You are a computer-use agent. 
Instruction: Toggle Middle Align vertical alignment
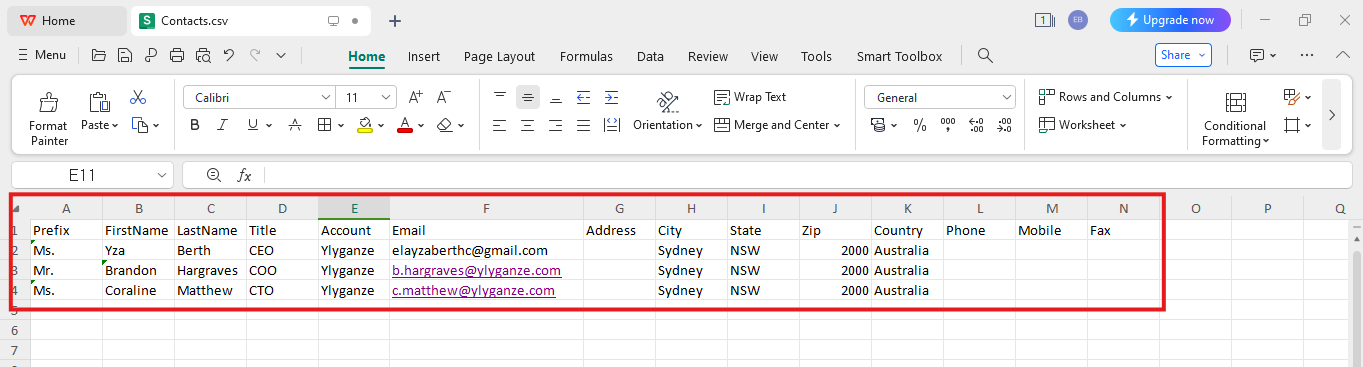tap(528, 97)
